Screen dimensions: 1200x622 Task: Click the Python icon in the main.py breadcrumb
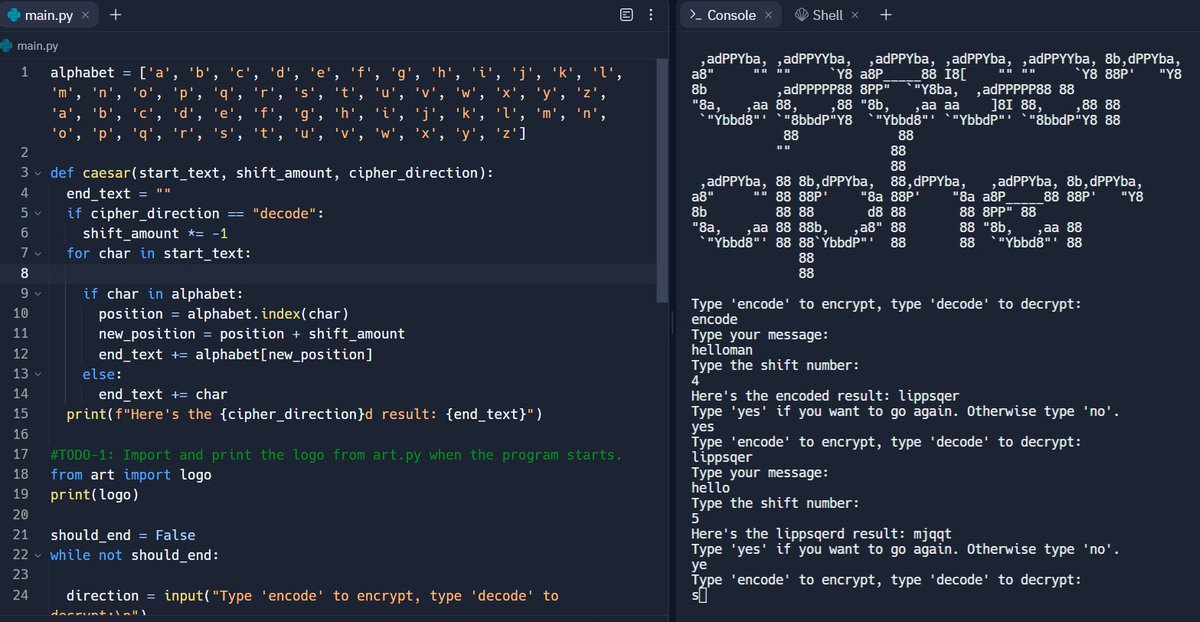[6, 46]
